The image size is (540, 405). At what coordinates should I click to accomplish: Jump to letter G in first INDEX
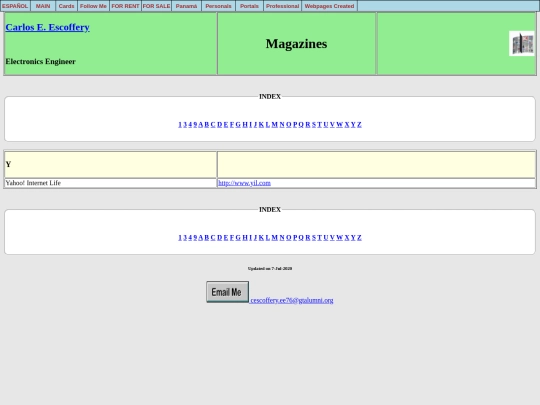(x=238, y=124)
